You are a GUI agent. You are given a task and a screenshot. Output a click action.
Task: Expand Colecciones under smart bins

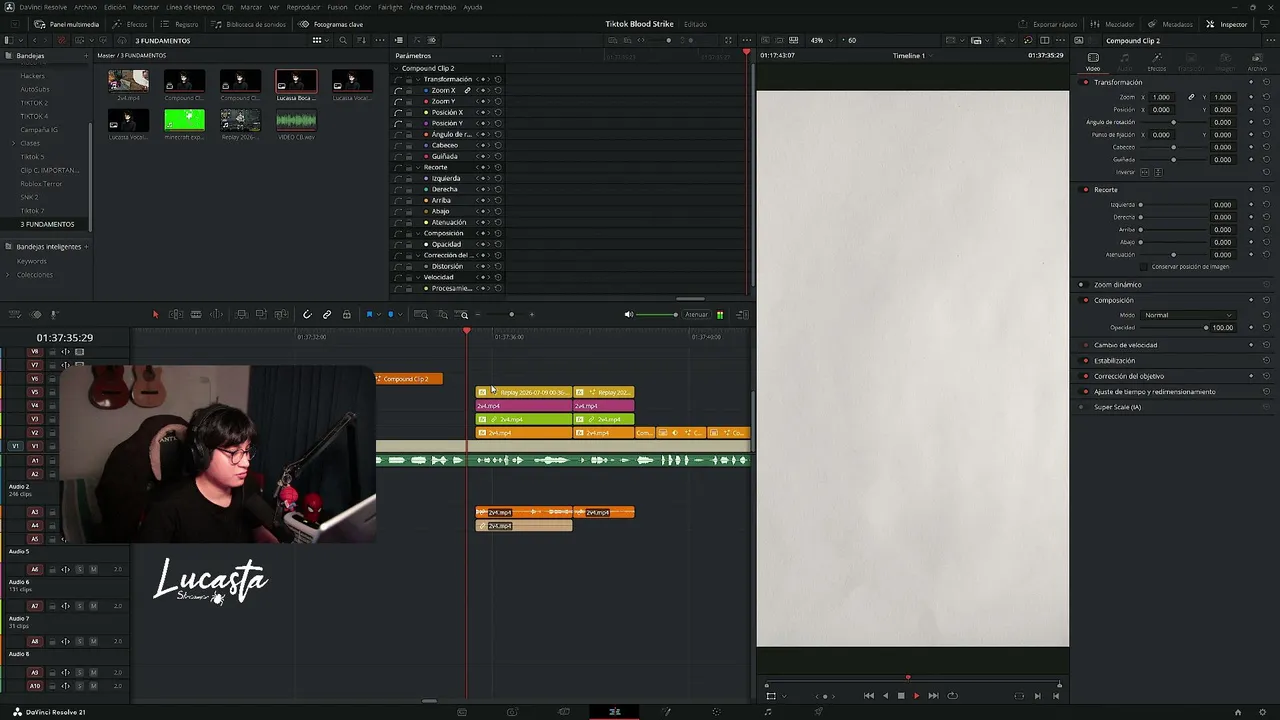point(9,275)
